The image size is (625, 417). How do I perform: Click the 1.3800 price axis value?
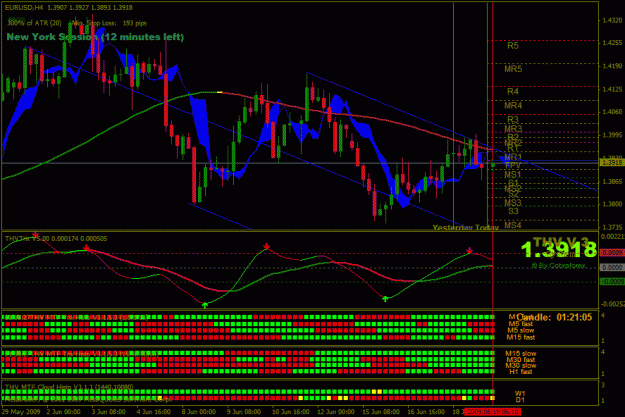click(x=612, y=204)
